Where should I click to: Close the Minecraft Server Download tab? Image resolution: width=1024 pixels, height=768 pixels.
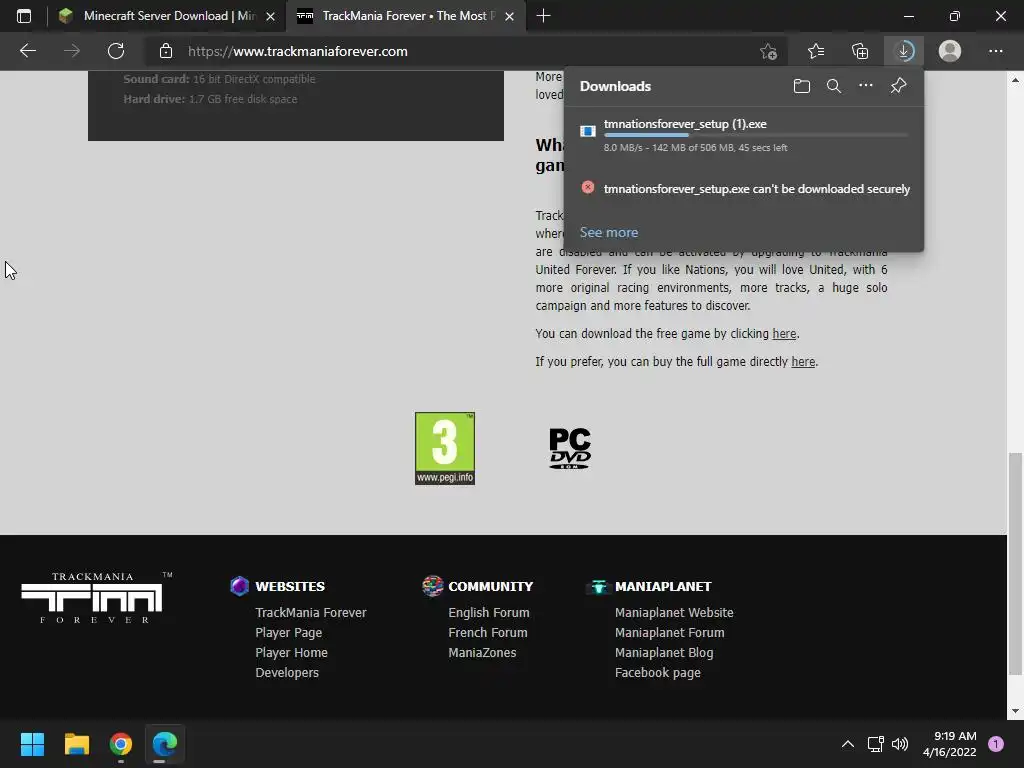pyautogui.click(x=270, y=16)
